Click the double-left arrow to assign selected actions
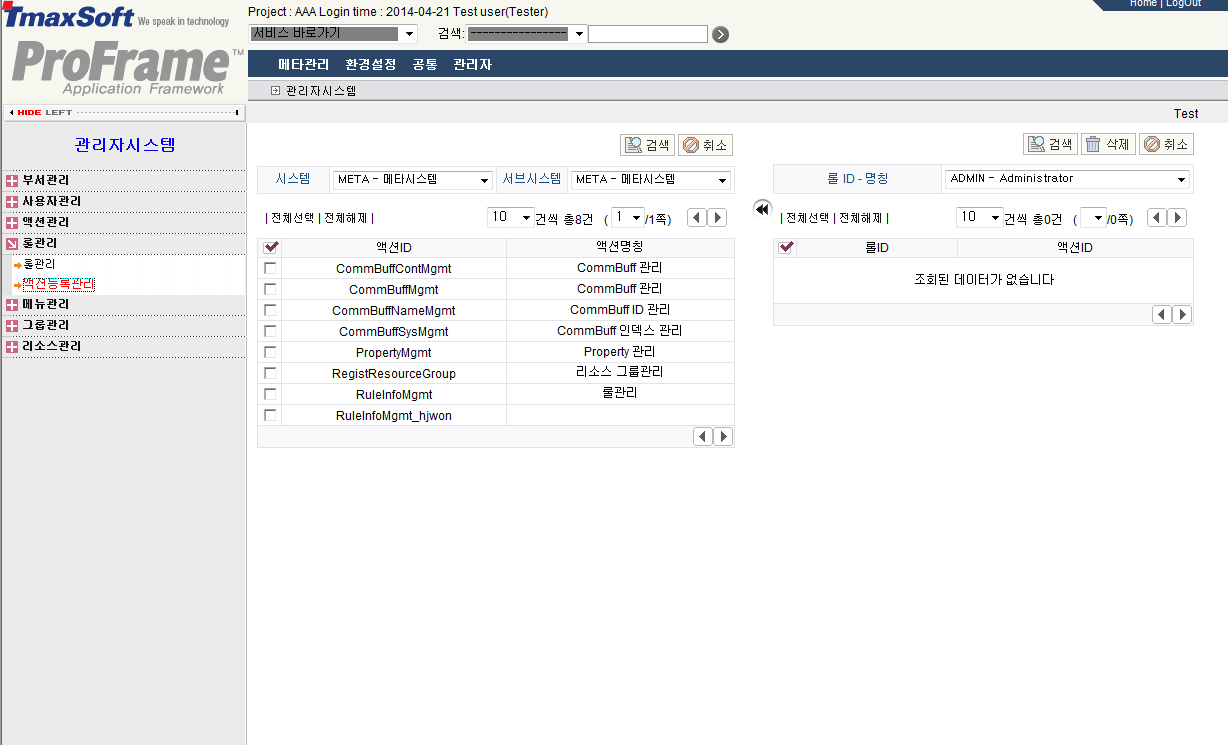The image size is (1228, 745). [x=761, y=209]
